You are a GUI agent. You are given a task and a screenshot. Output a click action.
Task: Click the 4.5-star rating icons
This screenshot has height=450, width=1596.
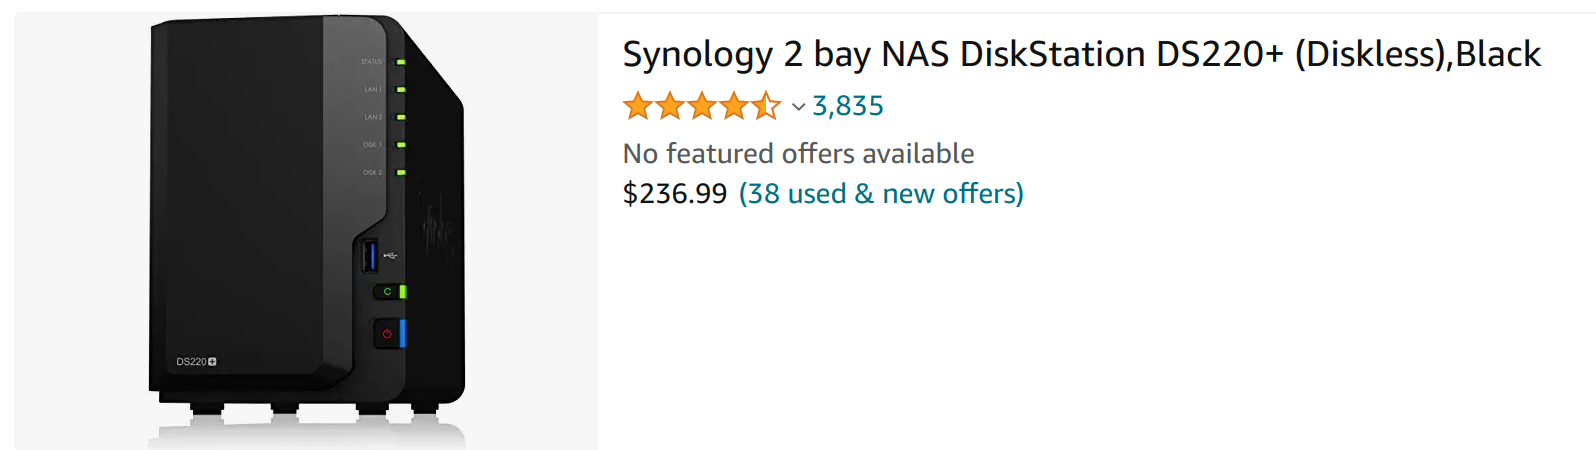point(702,106)
